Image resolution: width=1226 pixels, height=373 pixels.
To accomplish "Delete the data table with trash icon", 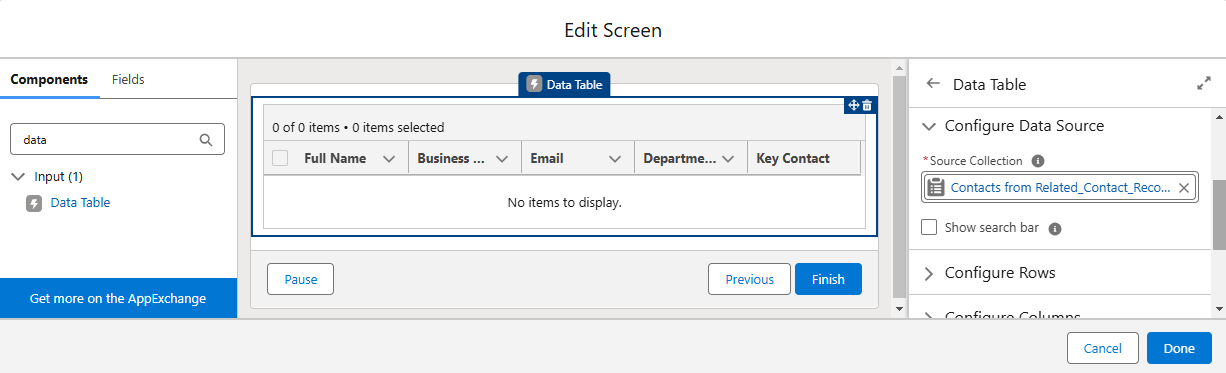I will click(x=867, y=105).
